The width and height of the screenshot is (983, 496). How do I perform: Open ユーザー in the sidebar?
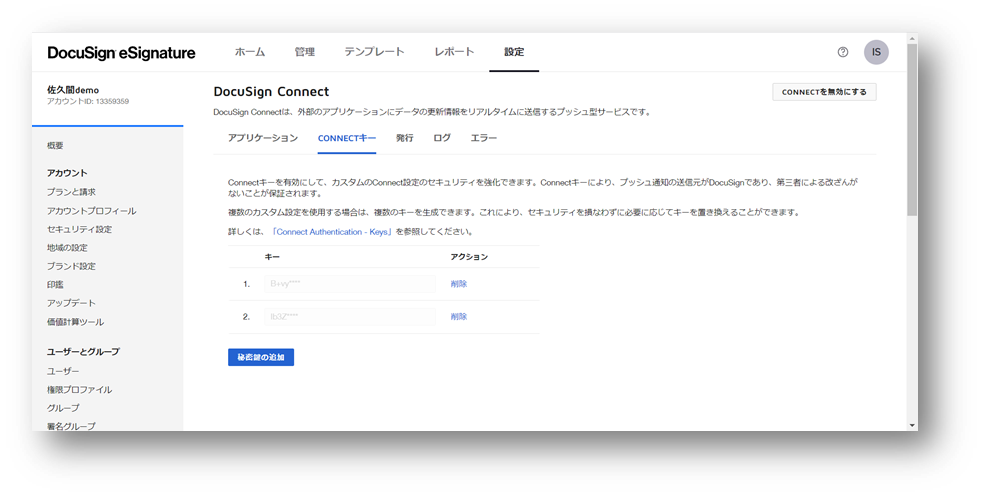click(x=63, y=371)
